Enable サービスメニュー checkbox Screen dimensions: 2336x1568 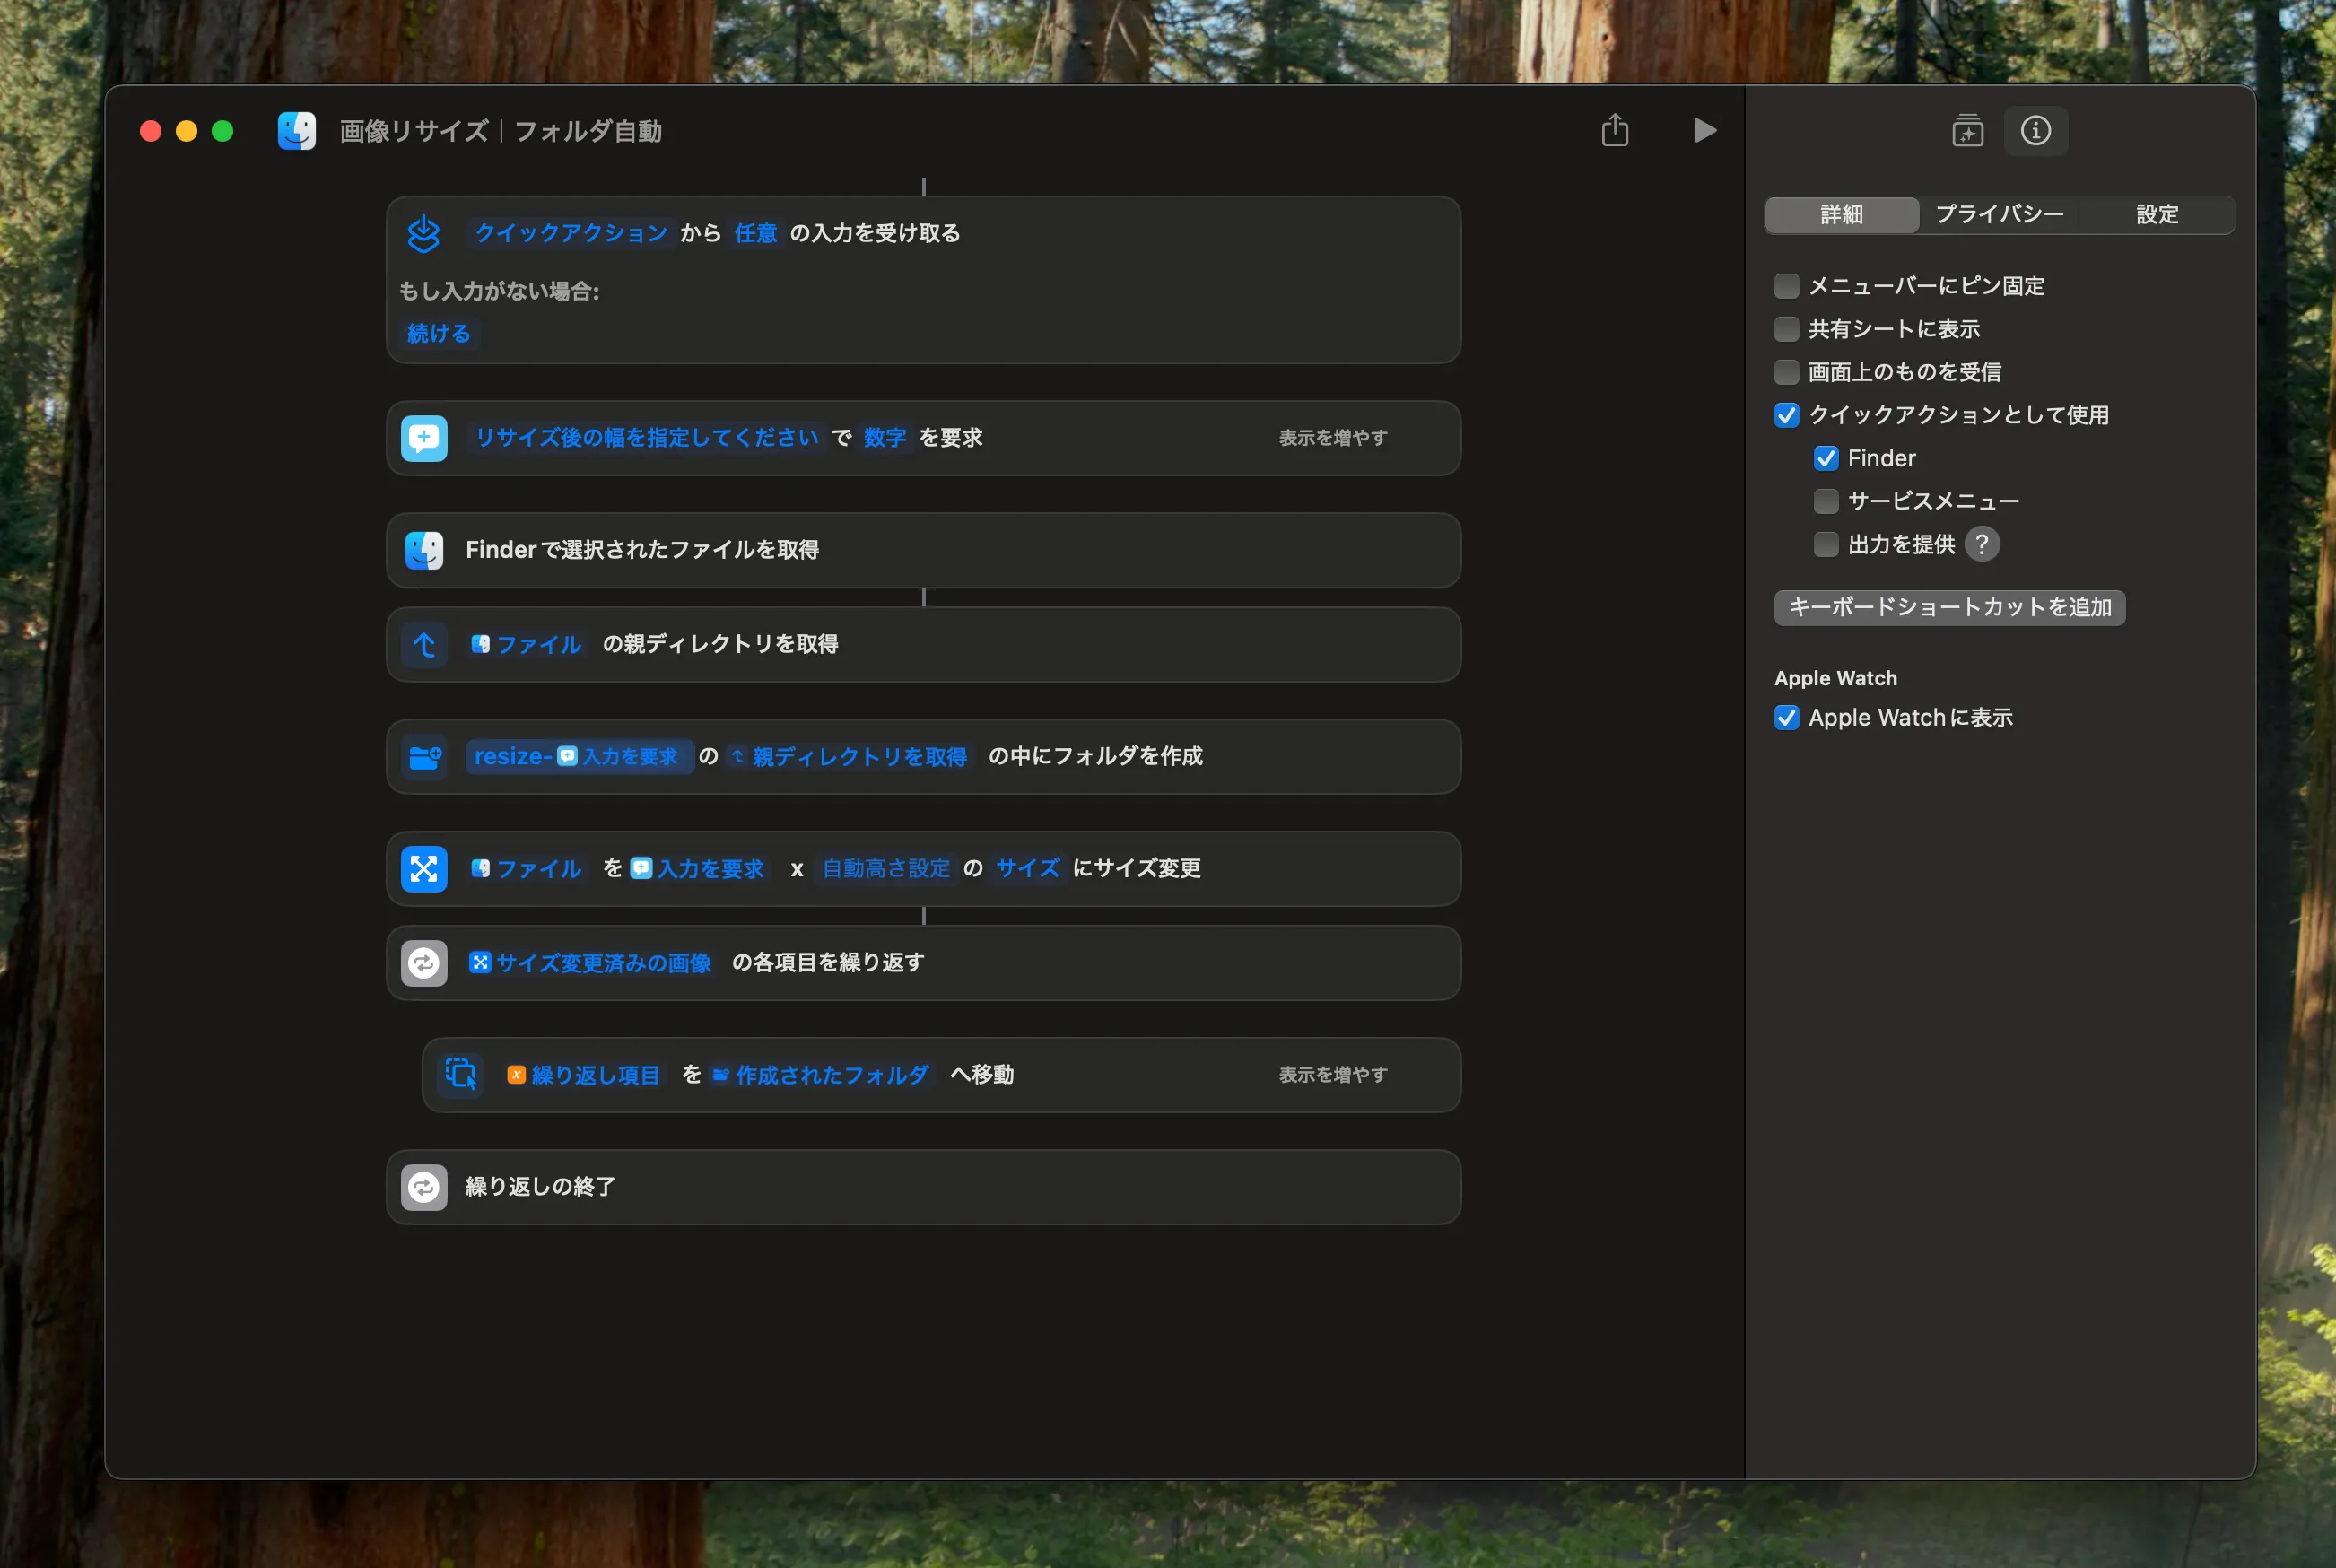tap(1825, 501)
